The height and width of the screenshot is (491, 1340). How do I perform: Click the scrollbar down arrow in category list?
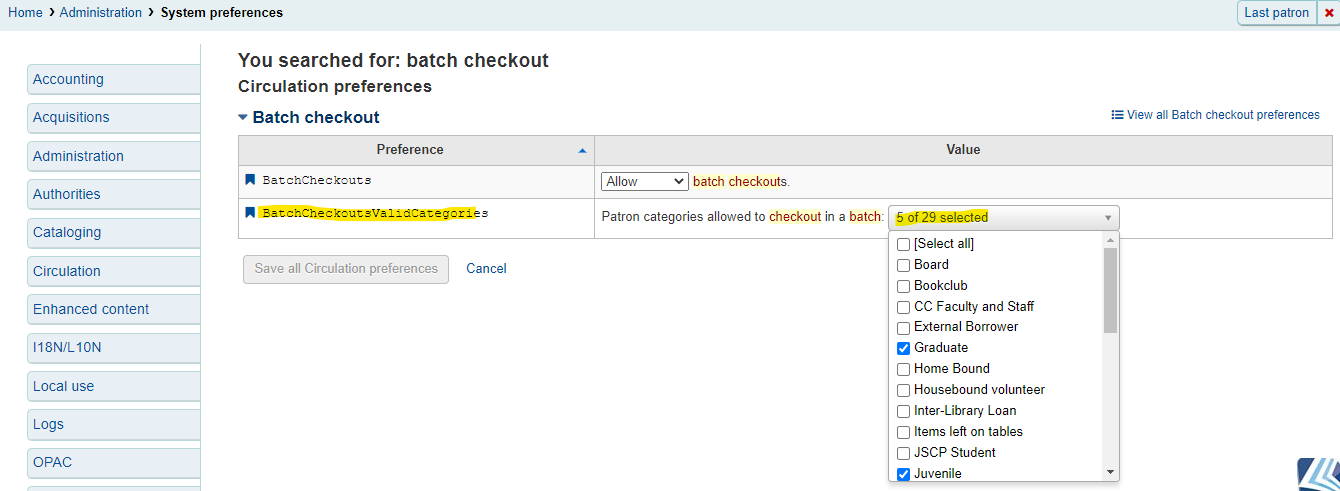(1110, 472)
